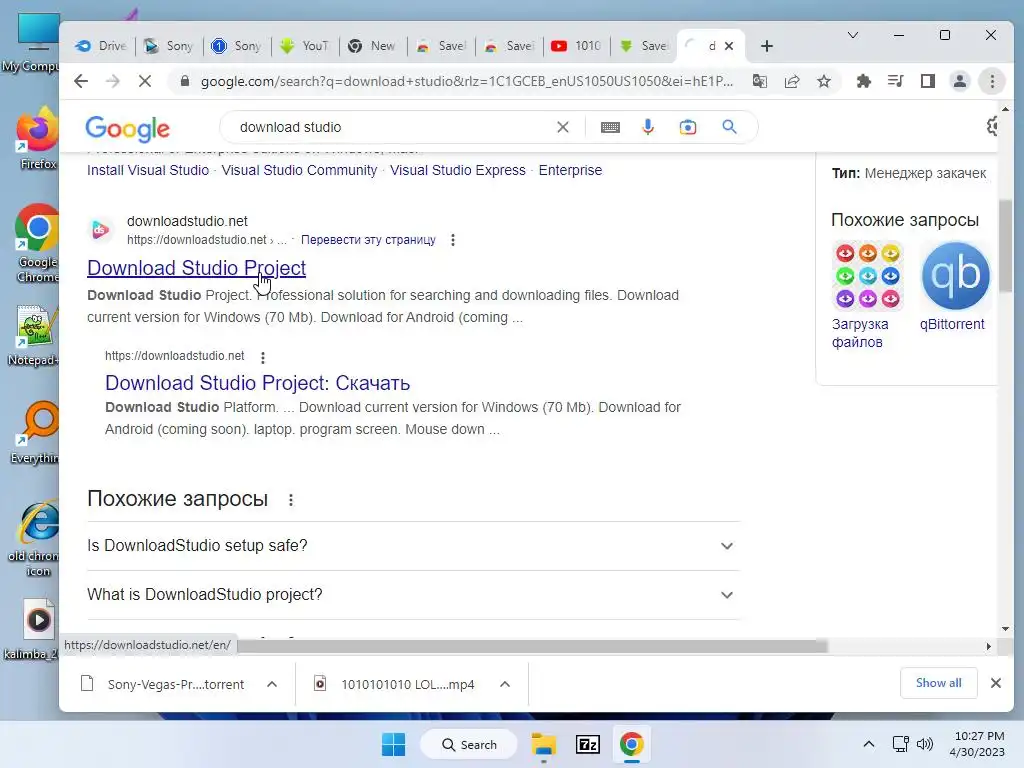The height and width of the screenshot is (768, 1024).
Task: Open the translate page icon in address bar
Action: 760,81
